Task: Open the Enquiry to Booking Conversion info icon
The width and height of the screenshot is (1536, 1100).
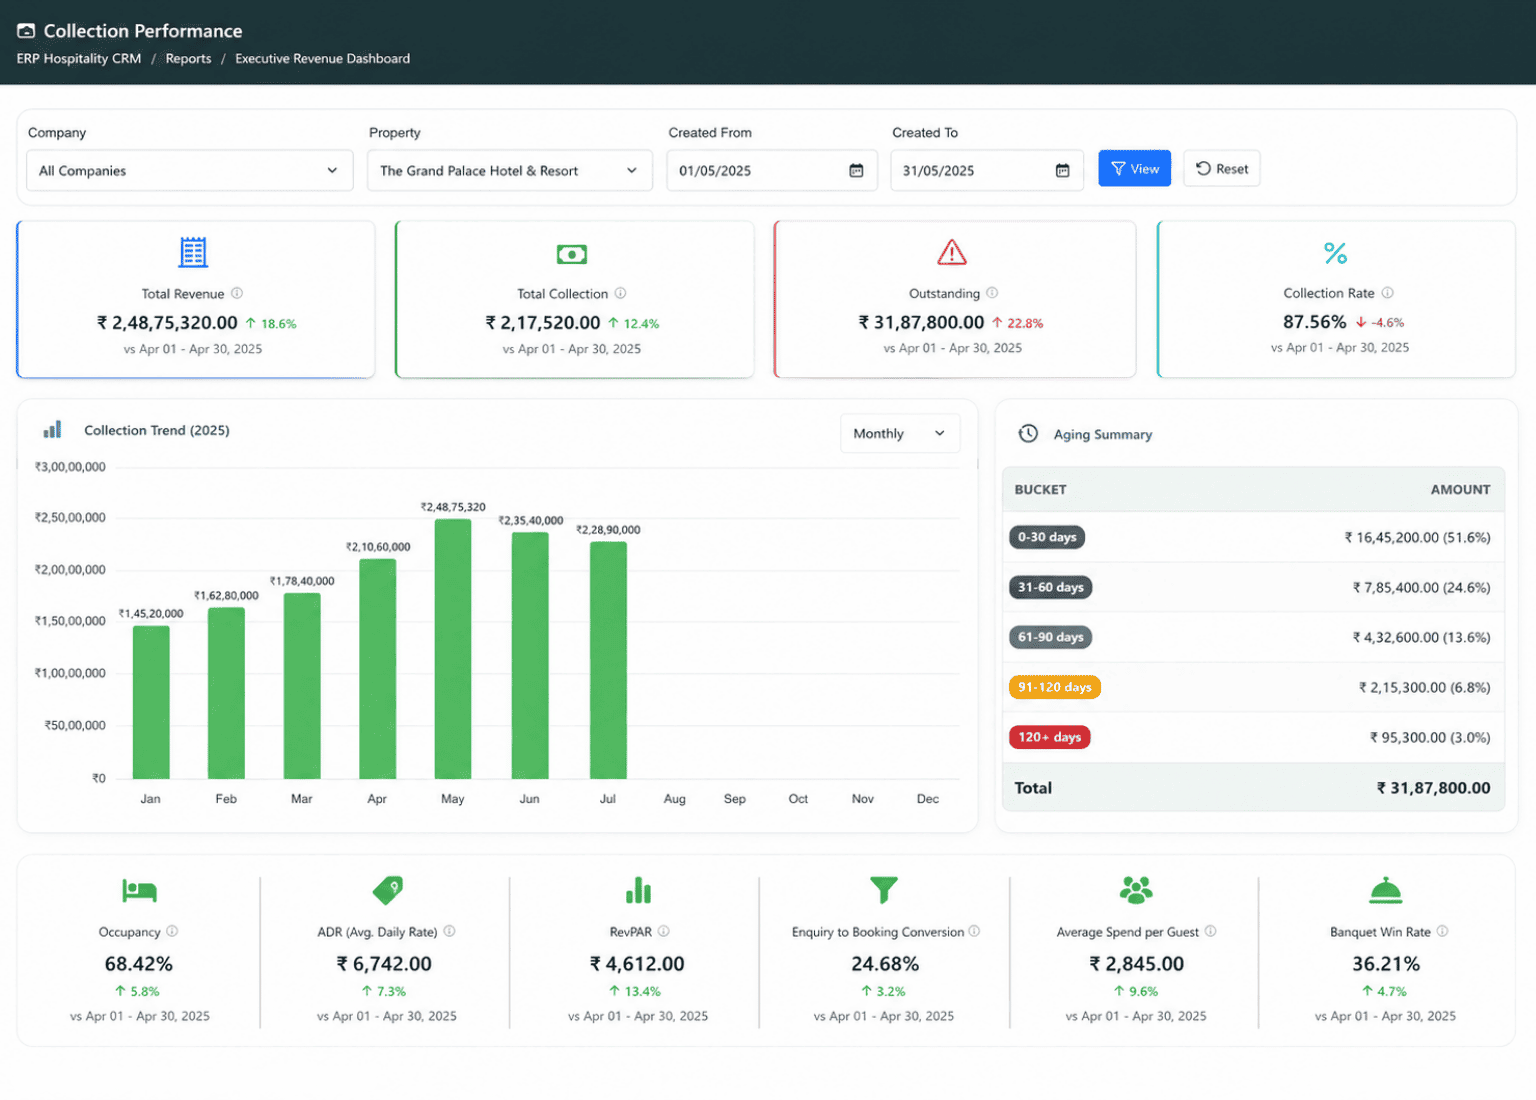Action: click(974, 931)
